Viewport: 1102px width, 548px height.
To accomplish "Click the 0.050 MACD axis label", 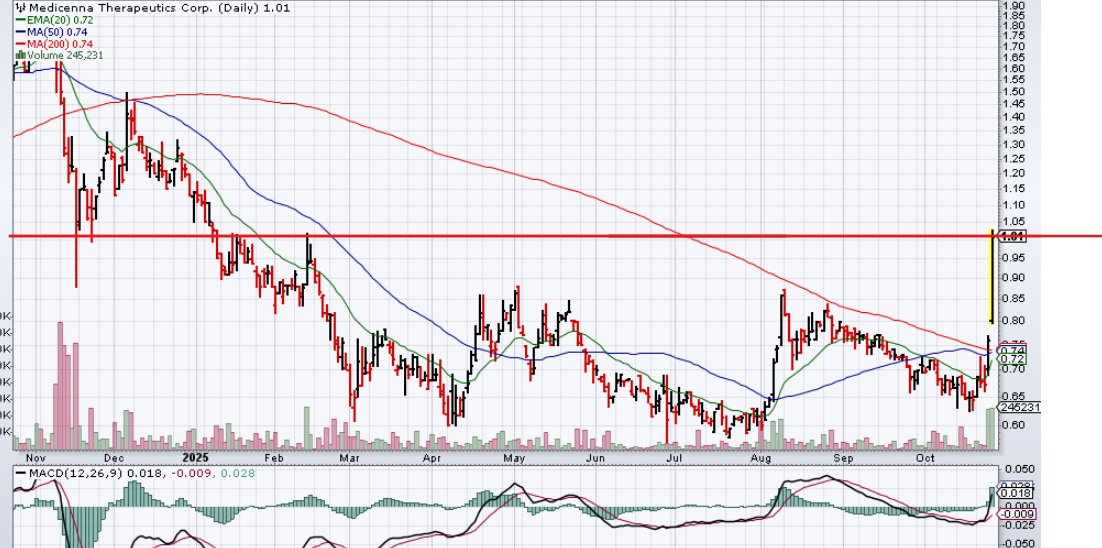I will (1018, 469).
